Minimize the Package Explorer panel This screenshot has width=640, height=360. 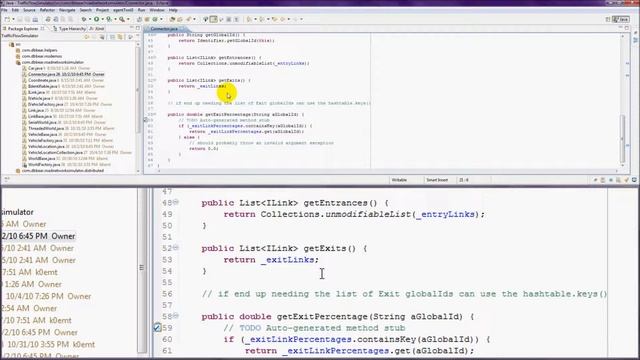tap(131, 28)
